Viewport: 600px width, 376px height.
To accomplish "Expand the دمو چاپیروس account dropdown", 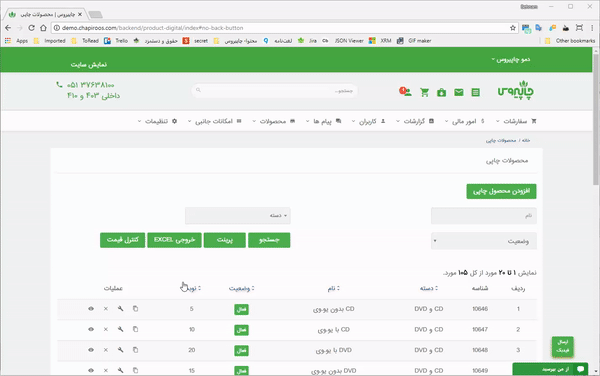I will point(511,59).
